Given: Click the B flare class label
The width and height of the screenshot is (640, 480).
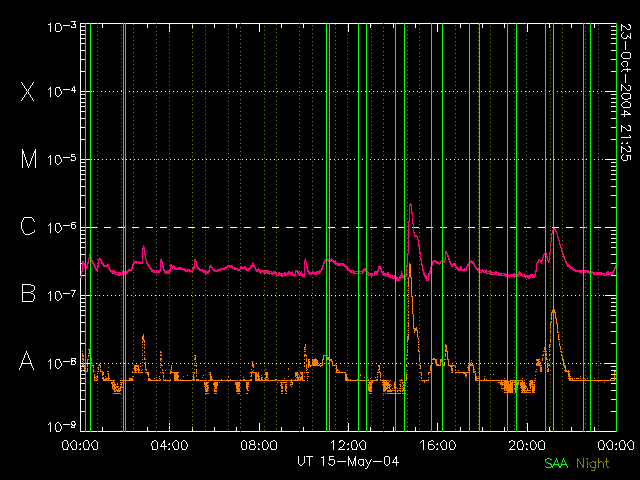Looking at the screenshot, I should 28,293.
